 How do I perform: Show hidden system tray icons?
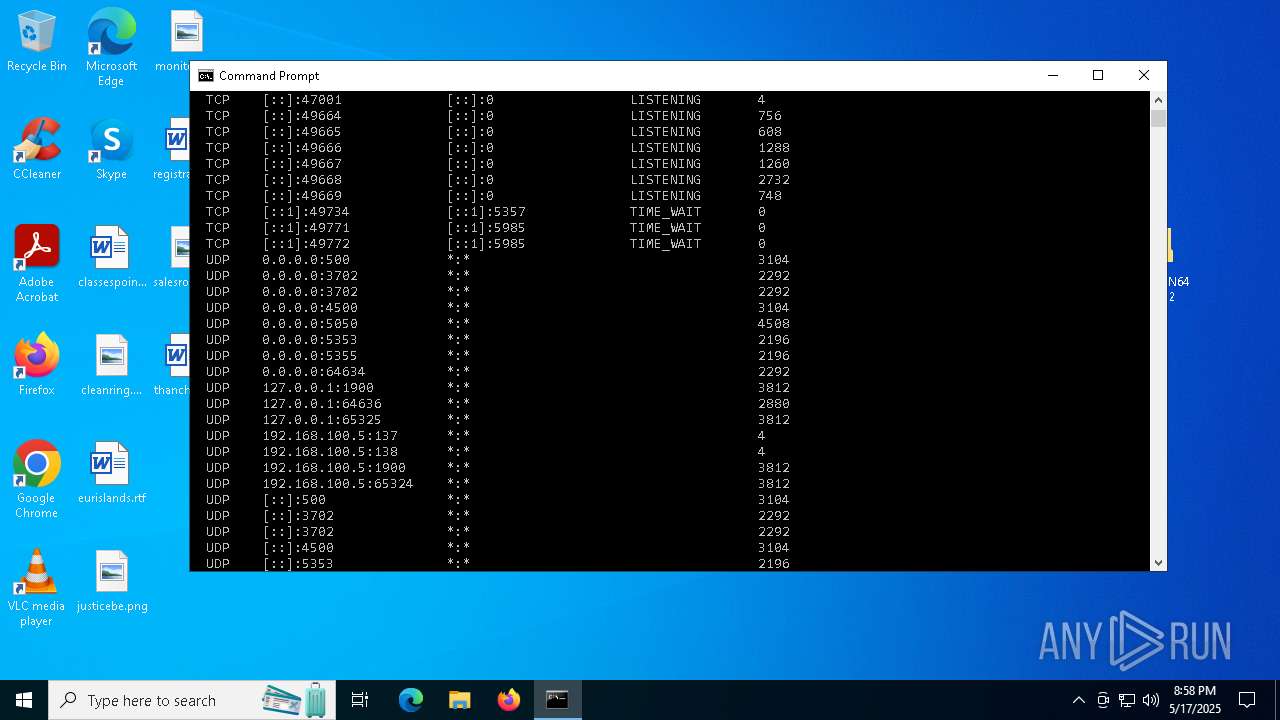[x=1078, y=700]
